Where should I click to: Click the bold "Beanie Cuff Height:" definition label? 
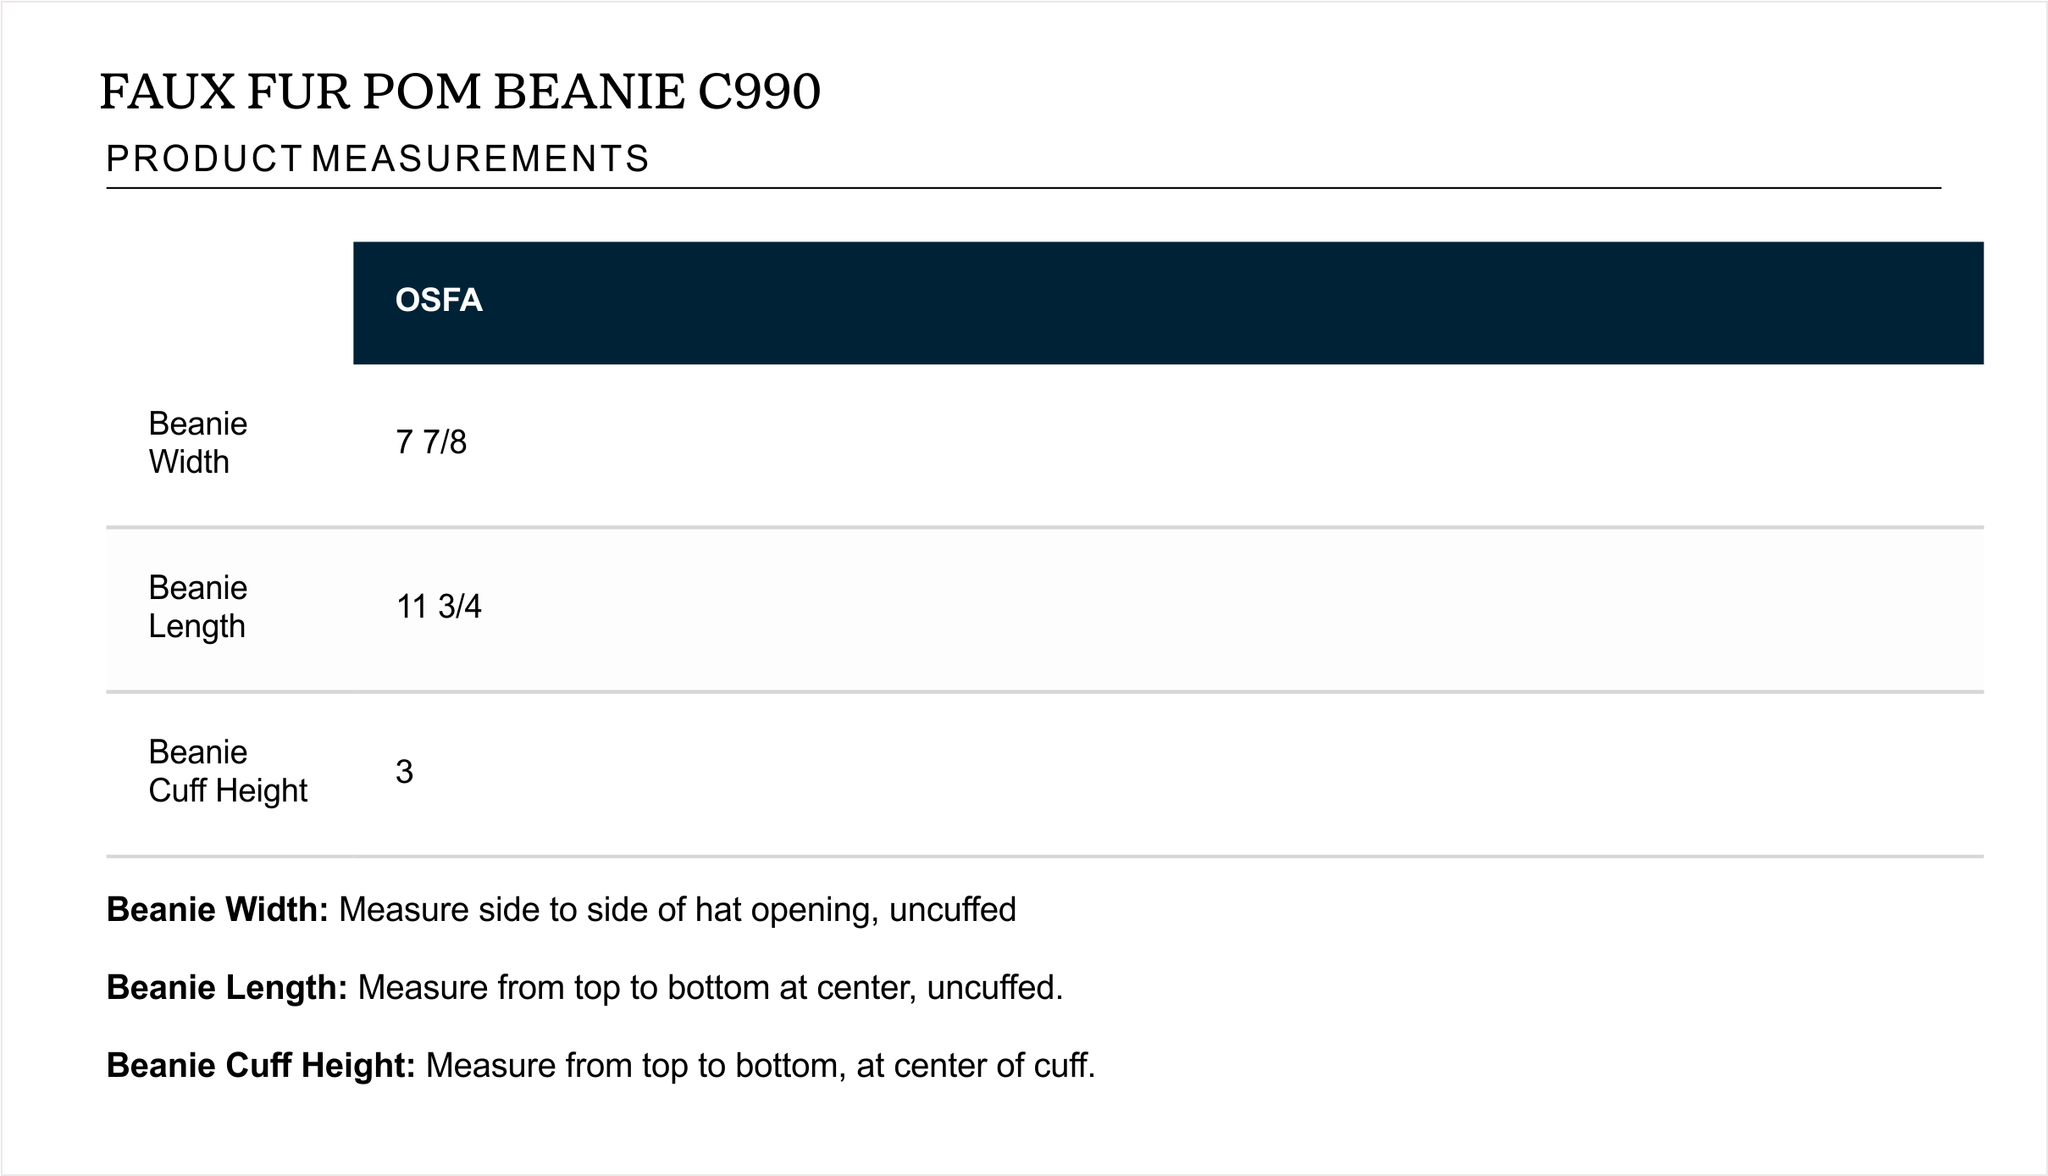tap(261, 1065)
